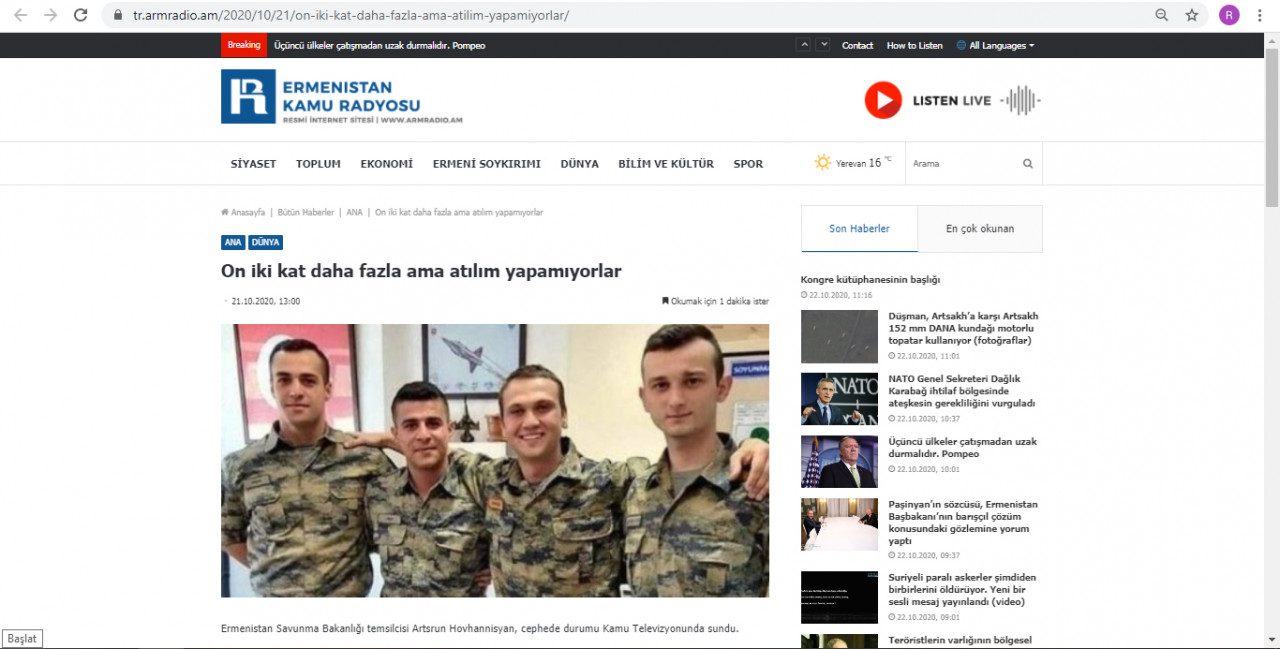Click the browser reload icon
Image resolution: width=1280 pixels, height=649 pixels.
point(81,15)
